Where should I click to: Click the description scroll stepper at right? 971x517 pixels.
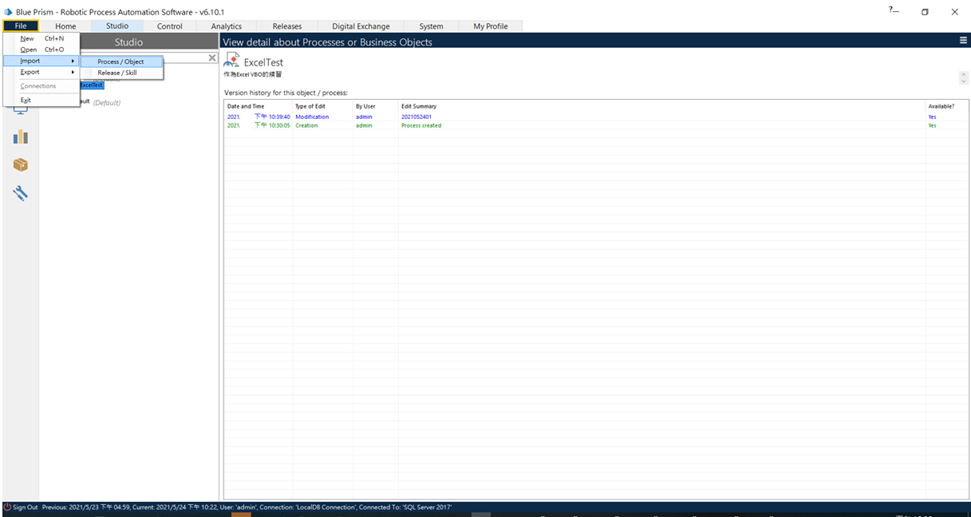tap(963, 78)
